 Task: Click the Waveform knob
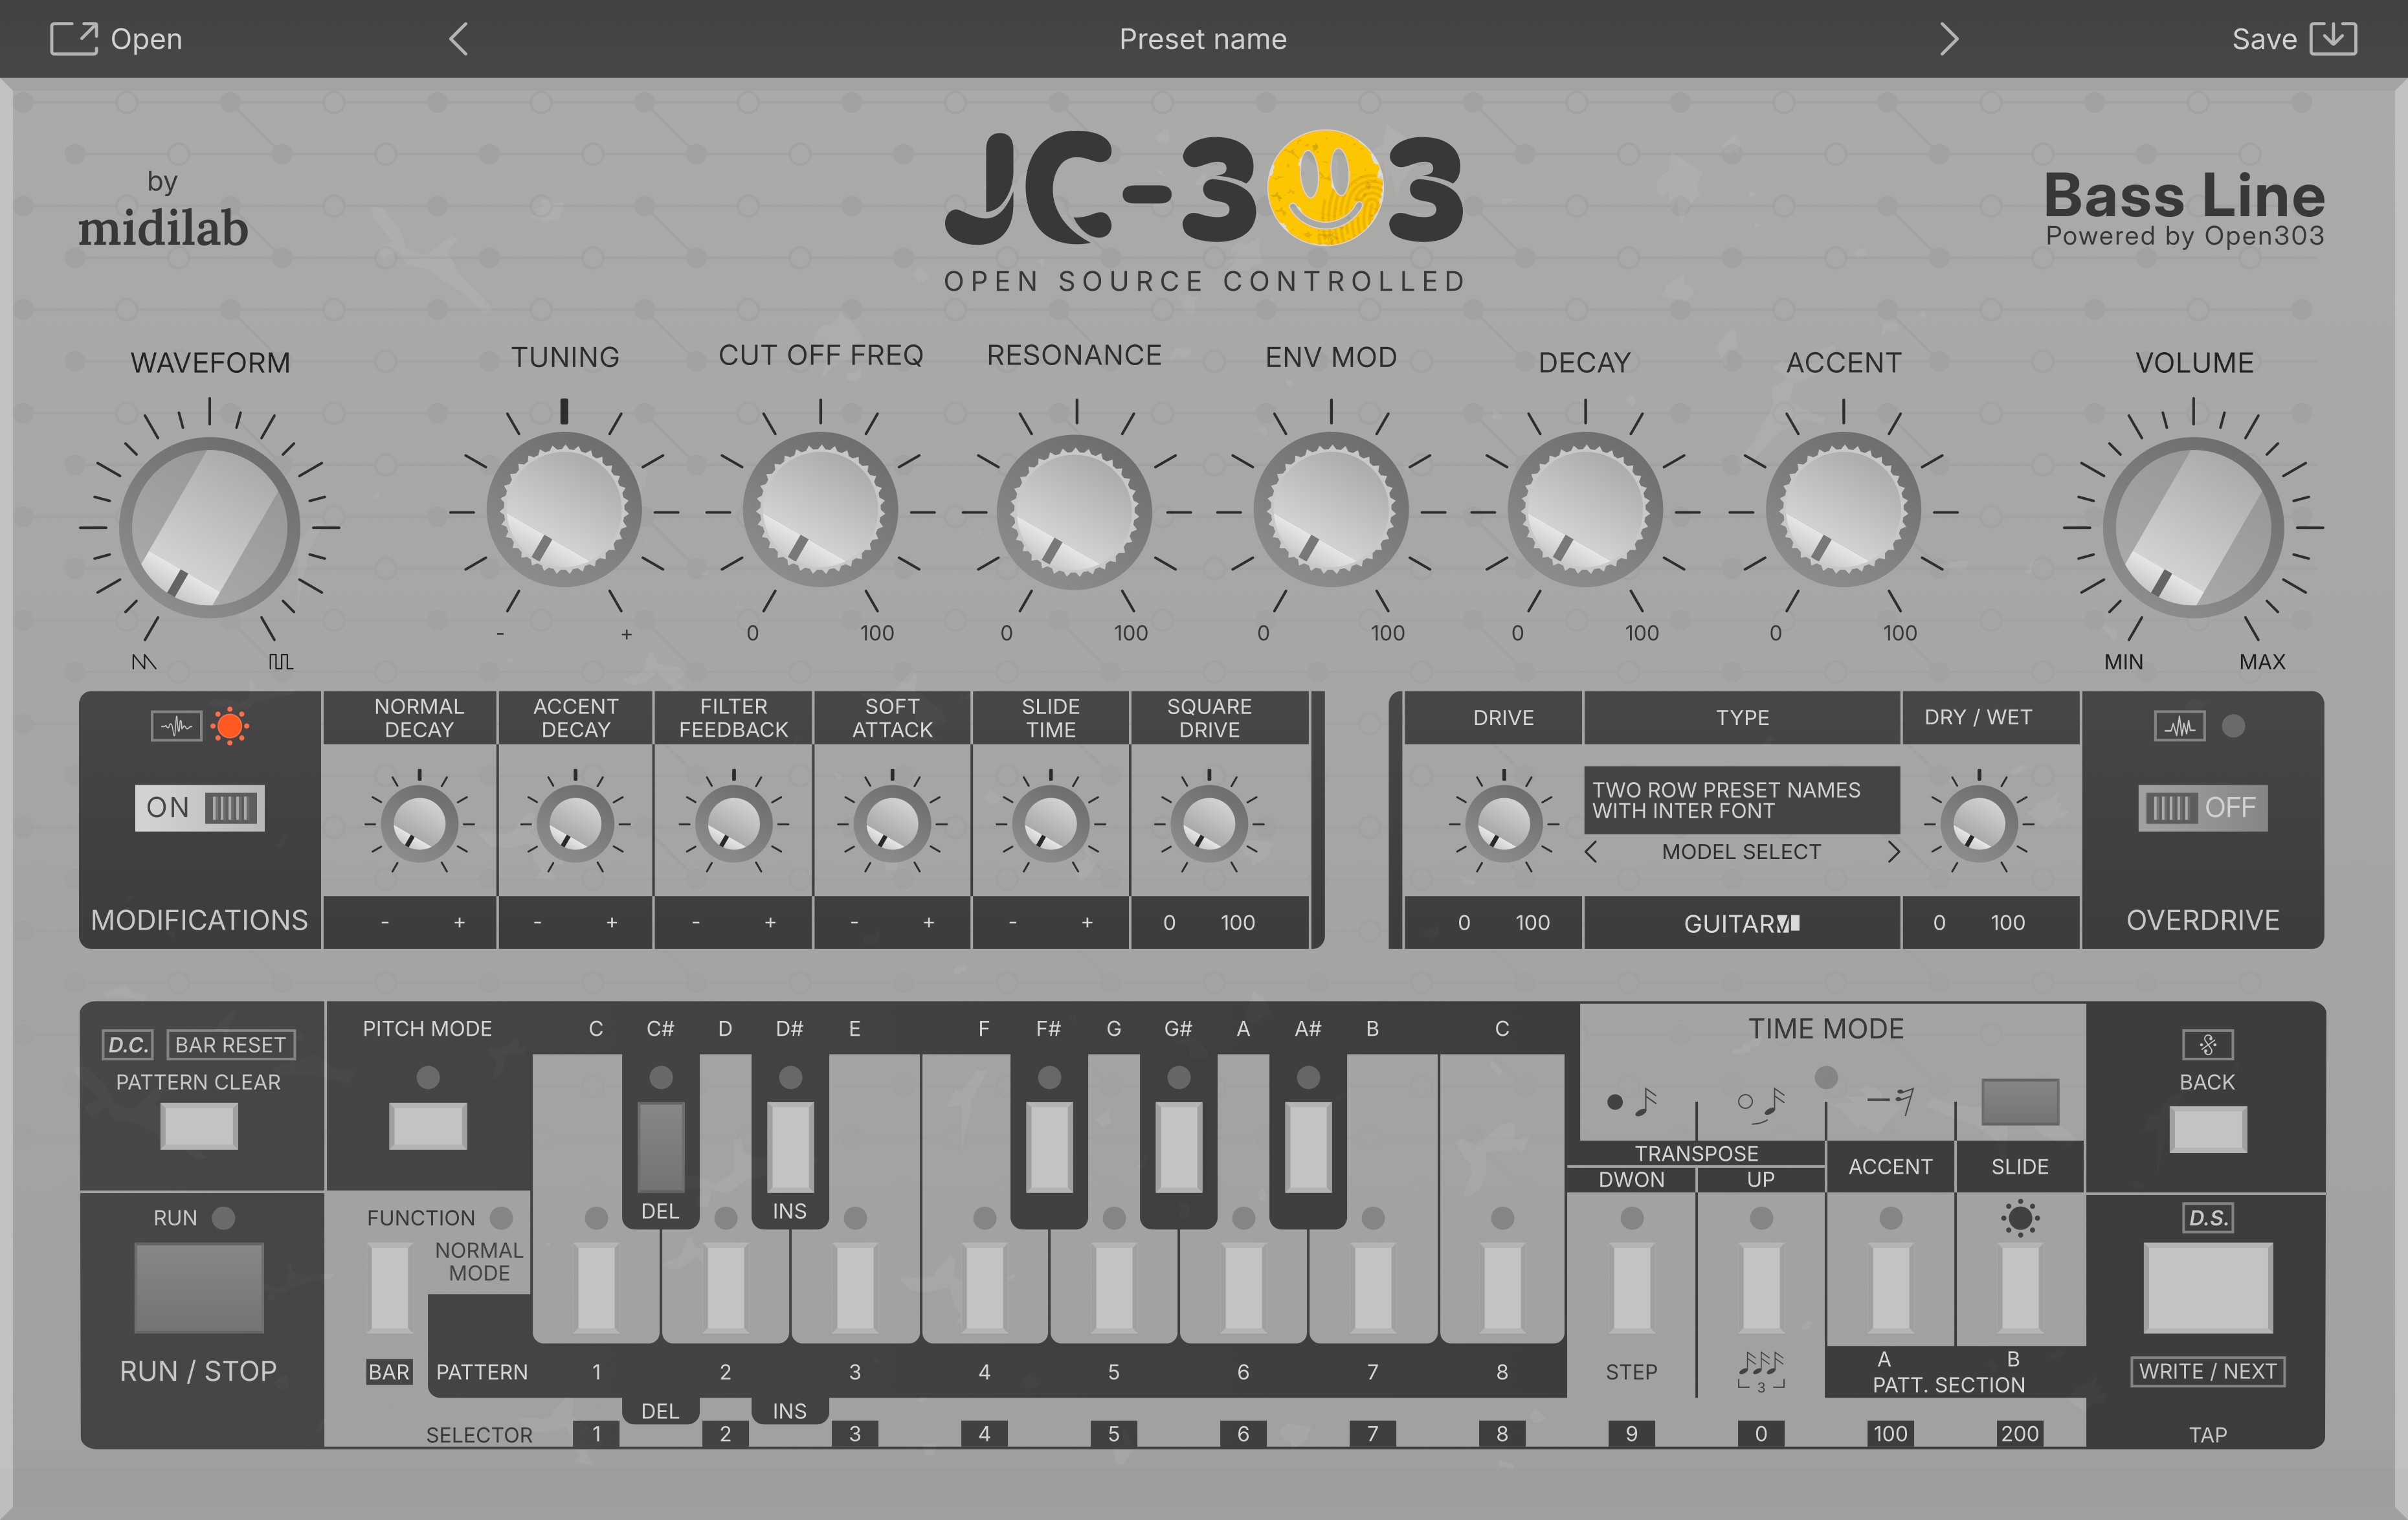coord(209,527)
